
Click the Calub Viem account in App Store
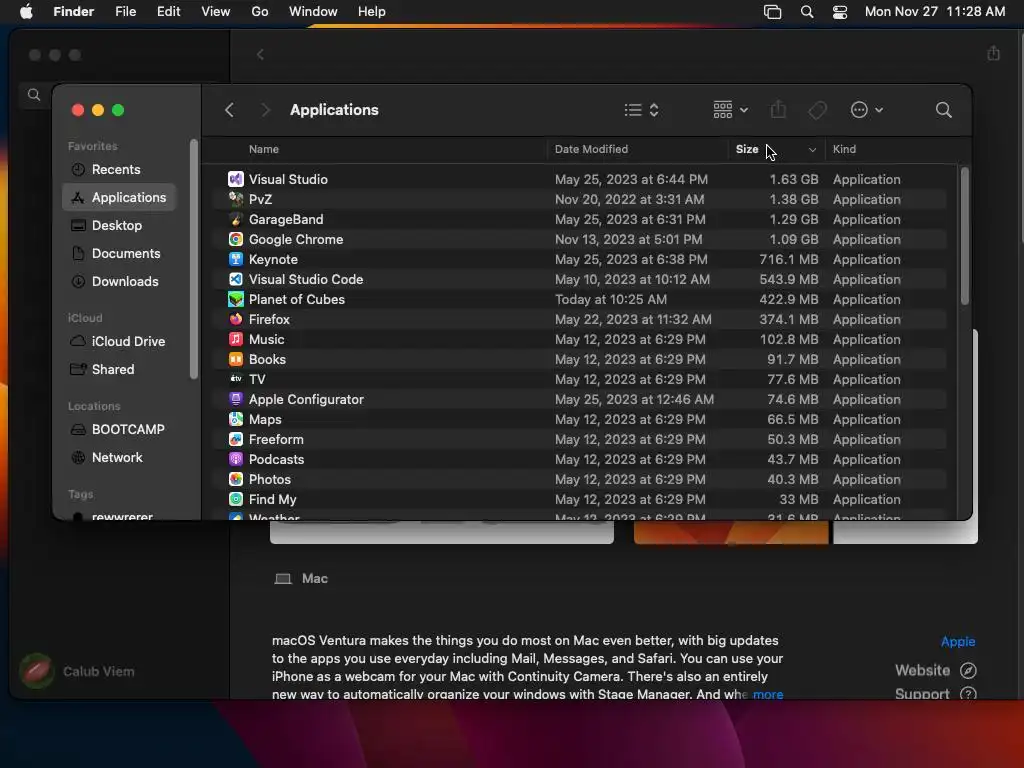point(77,671)
